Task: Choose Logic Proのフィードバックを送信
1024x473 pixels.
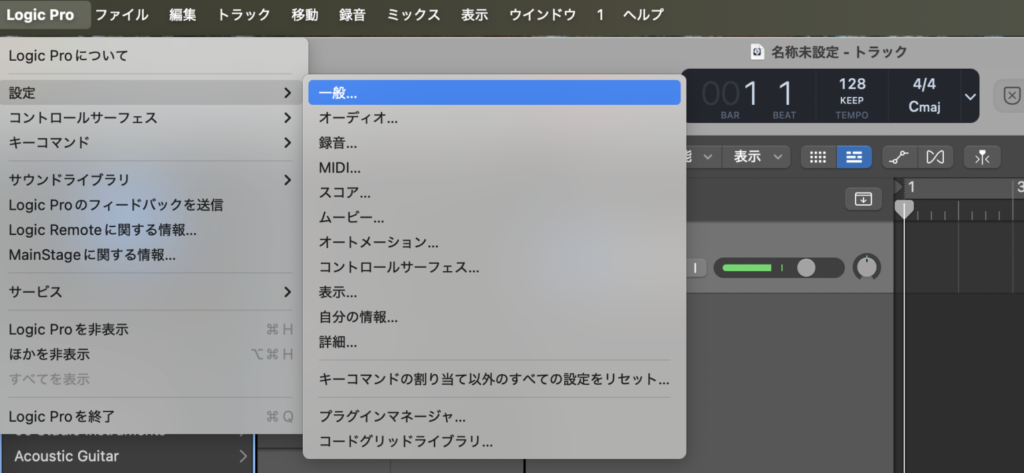Action: [x=153, y=205]
